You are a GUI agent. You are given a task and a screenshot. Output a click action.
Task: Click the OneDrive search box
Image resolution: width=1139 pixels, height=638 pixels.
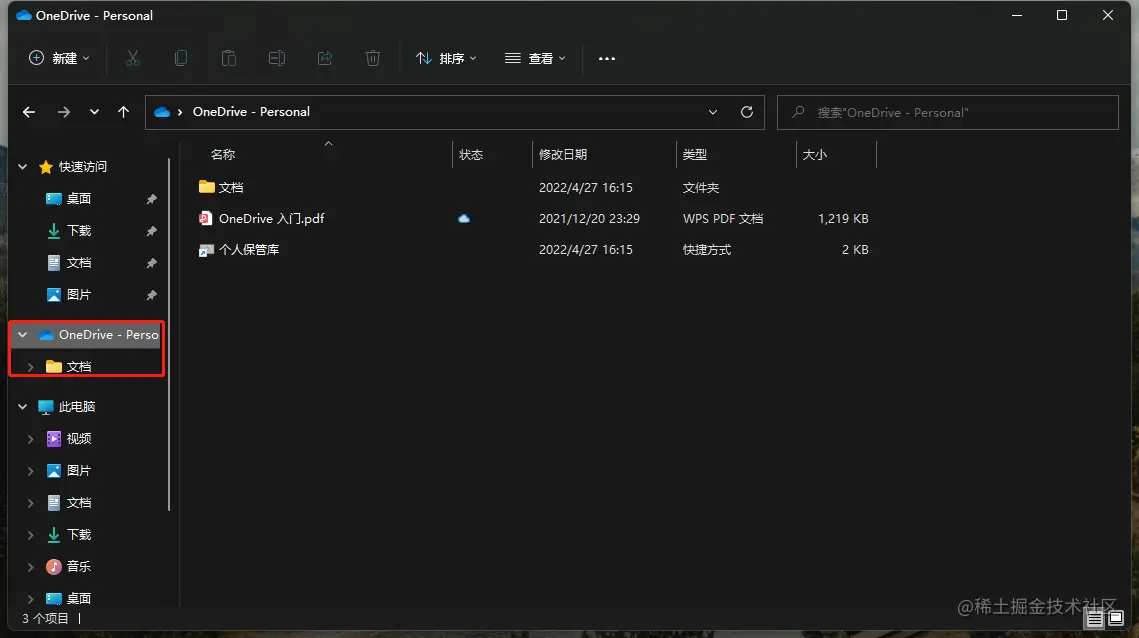tap(947, 113)
